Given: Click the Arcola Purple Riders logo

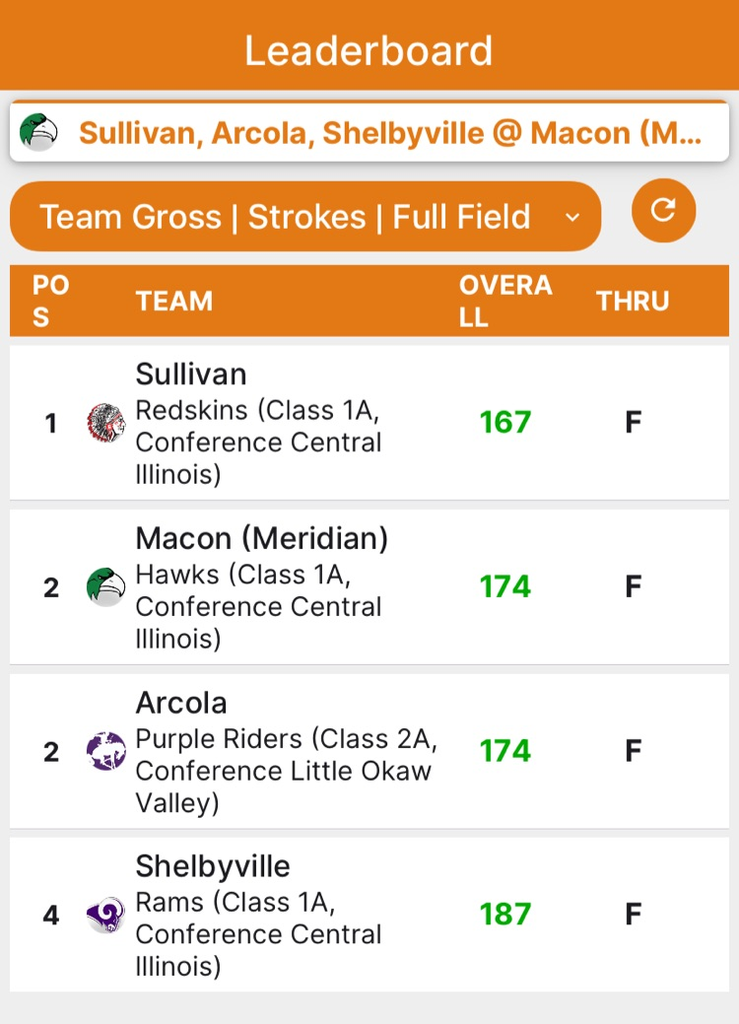Looking at the screenshot, I should point(106,751).
